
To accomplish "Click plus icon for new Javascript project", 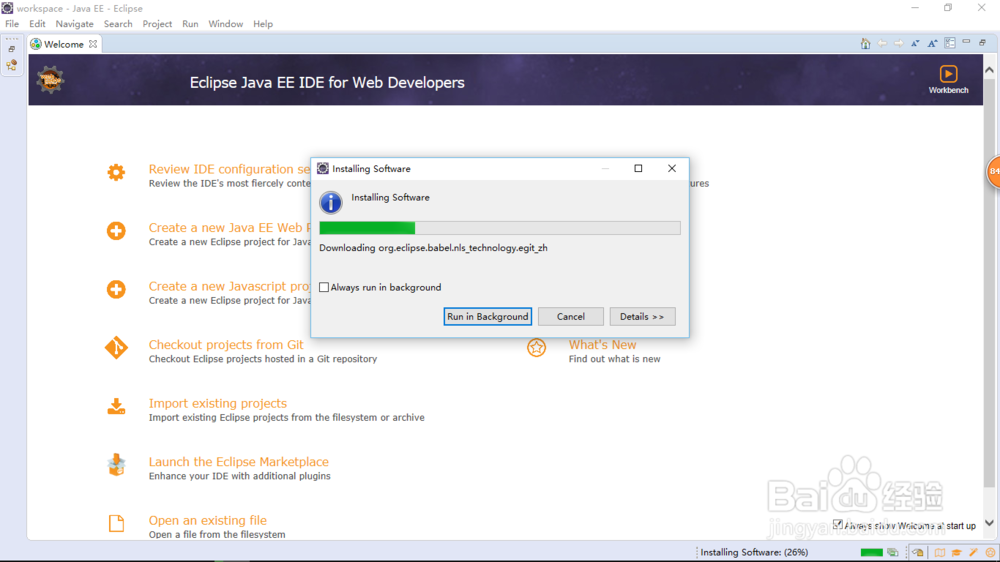I will tap(116, 290).
